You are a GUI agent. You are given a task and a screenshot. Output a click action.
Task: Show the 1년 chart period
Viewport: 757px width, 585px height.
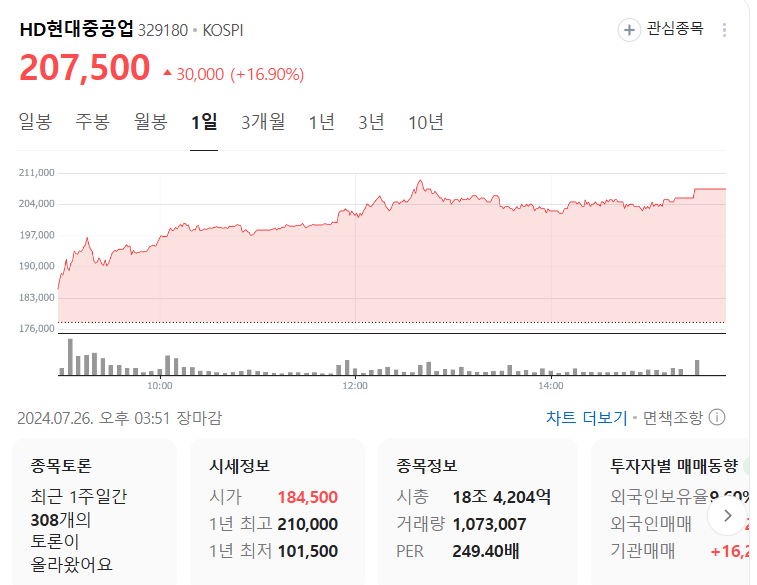[x=322, y=122]
